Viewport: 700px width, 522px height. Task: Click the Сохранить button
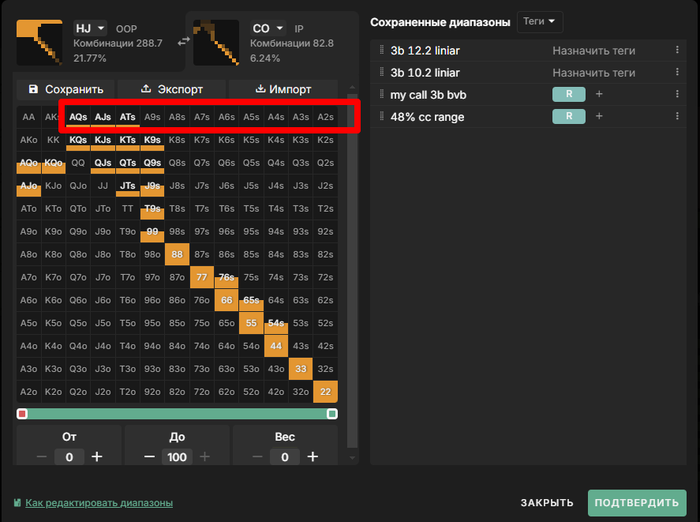pyautogui.click(x=66, y=89)
